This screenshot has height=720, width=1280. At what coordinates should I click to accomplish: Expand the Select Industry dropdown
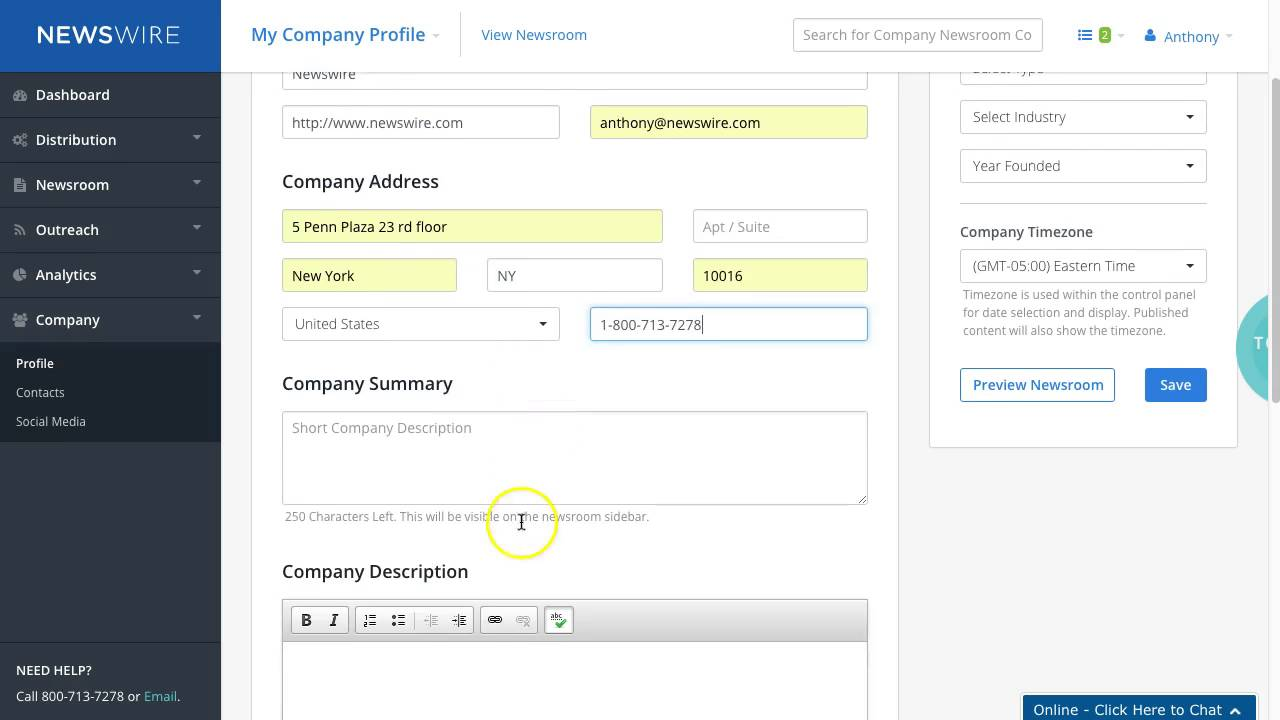1083,117
